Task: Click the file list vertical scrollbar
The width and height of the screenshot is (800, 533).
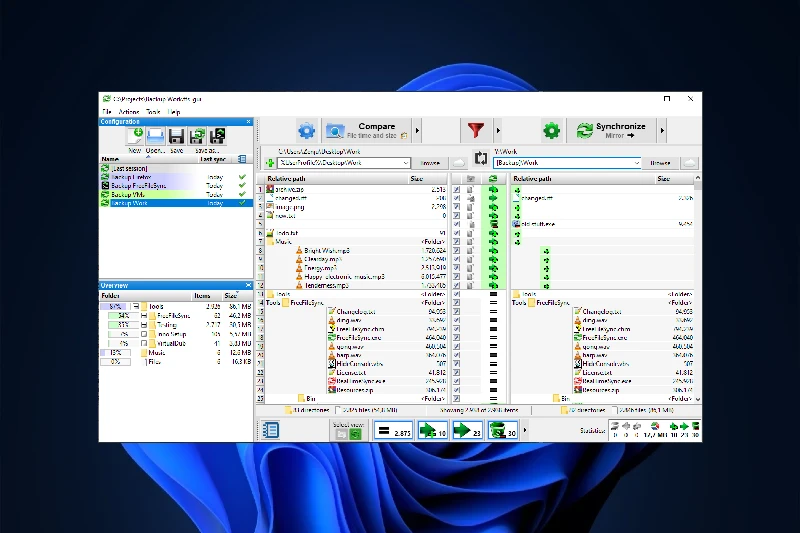Action: point(697,300)
